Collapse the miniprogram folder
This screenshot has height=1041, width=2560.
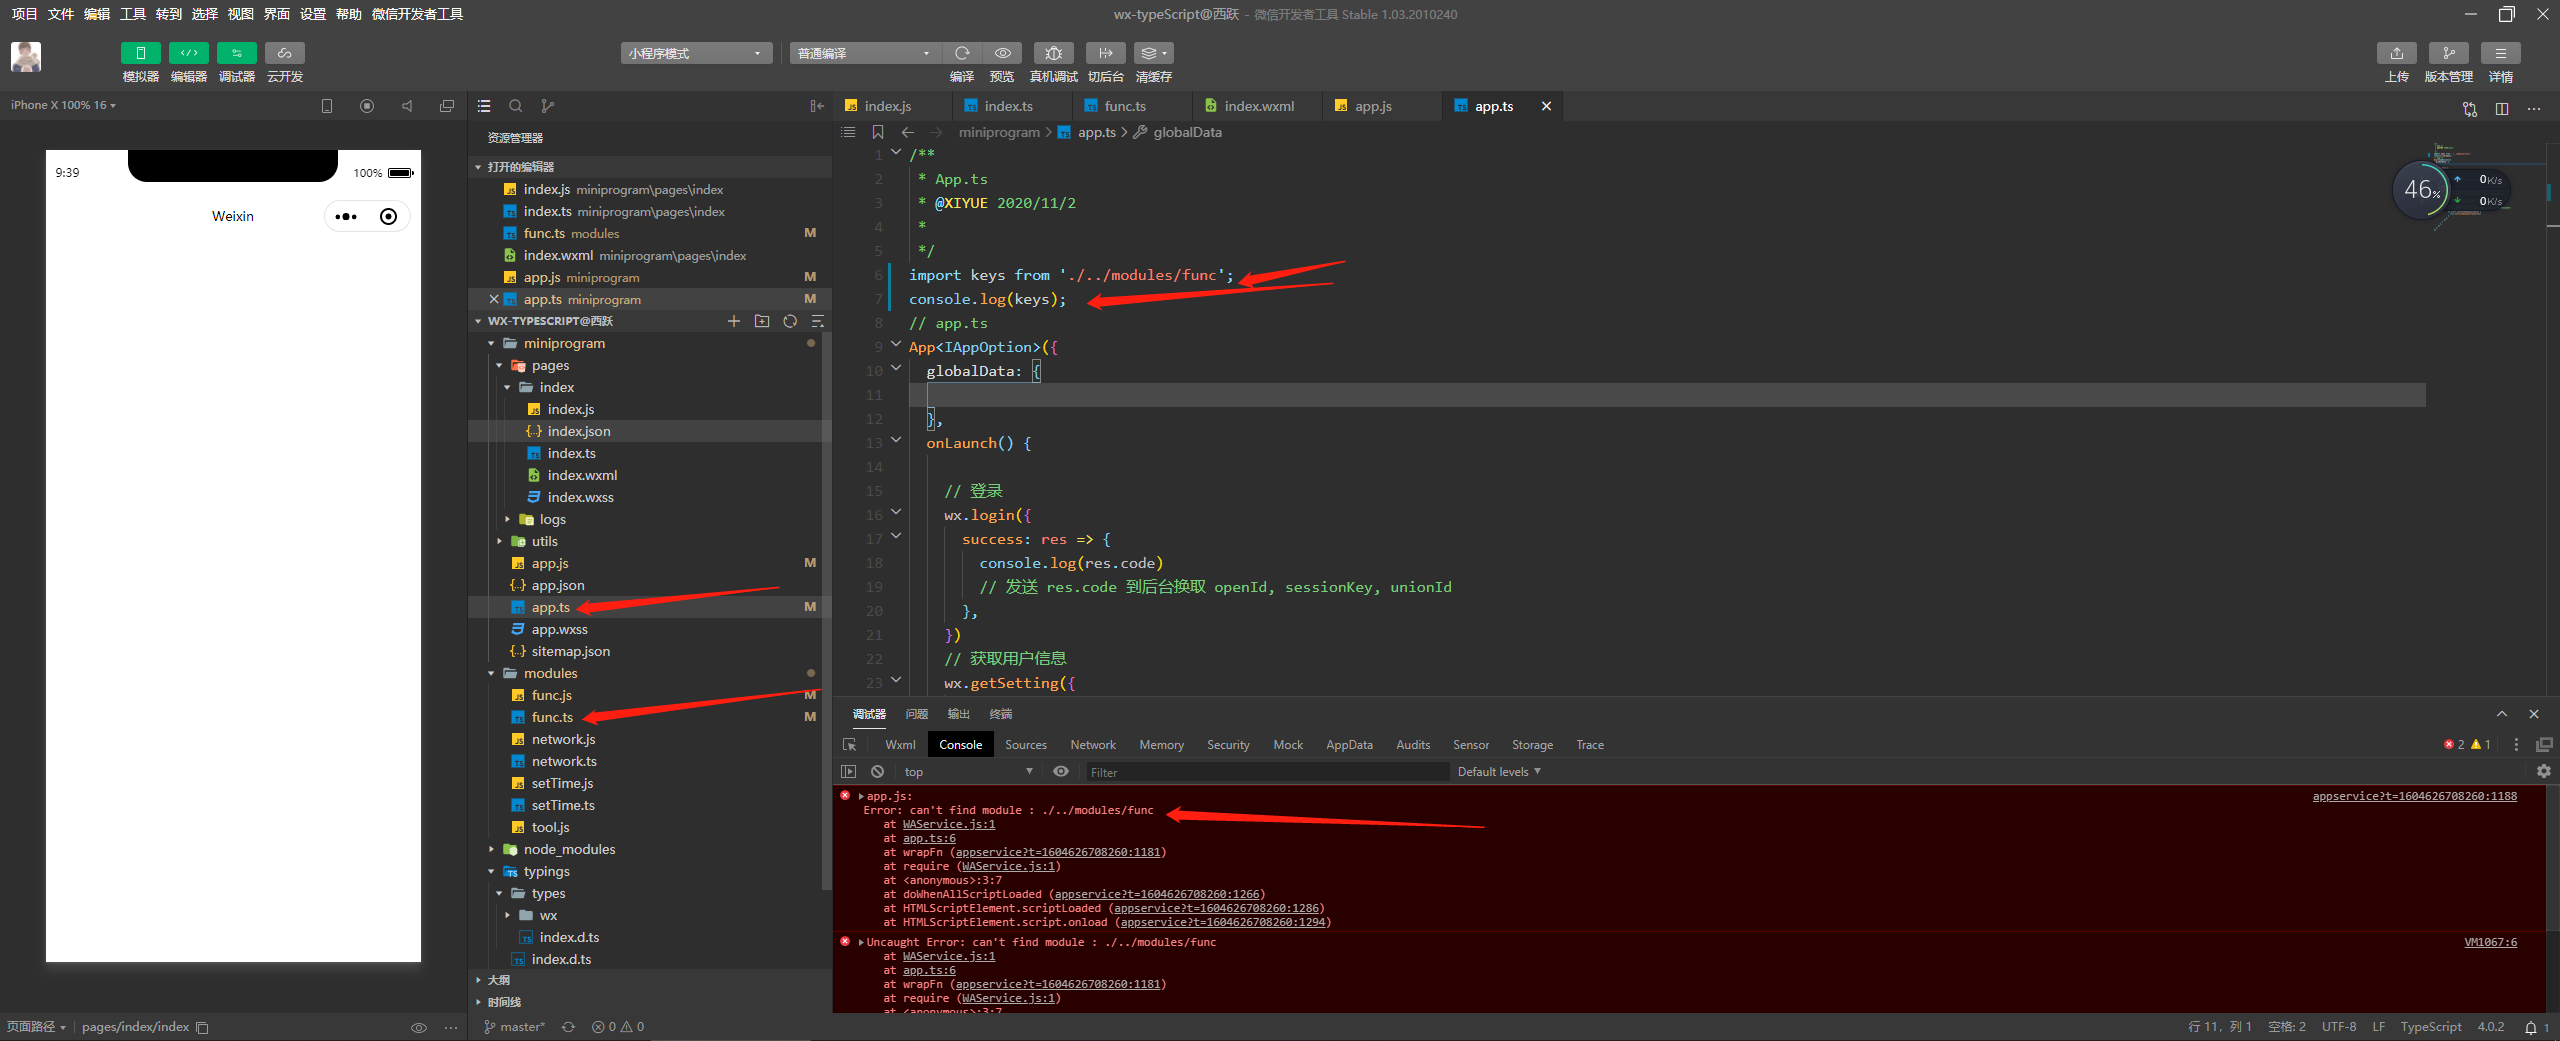(492, 343)
